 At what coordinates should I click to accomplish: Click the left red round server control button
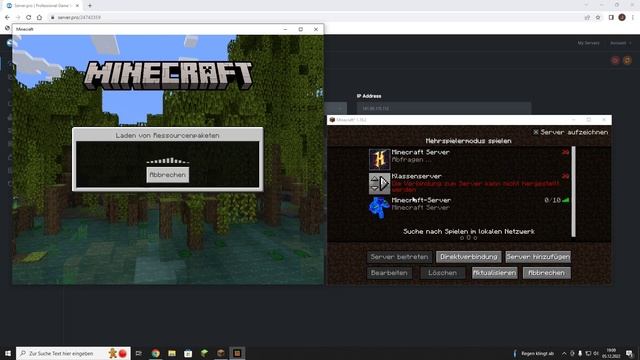click(x=615, y=60)
